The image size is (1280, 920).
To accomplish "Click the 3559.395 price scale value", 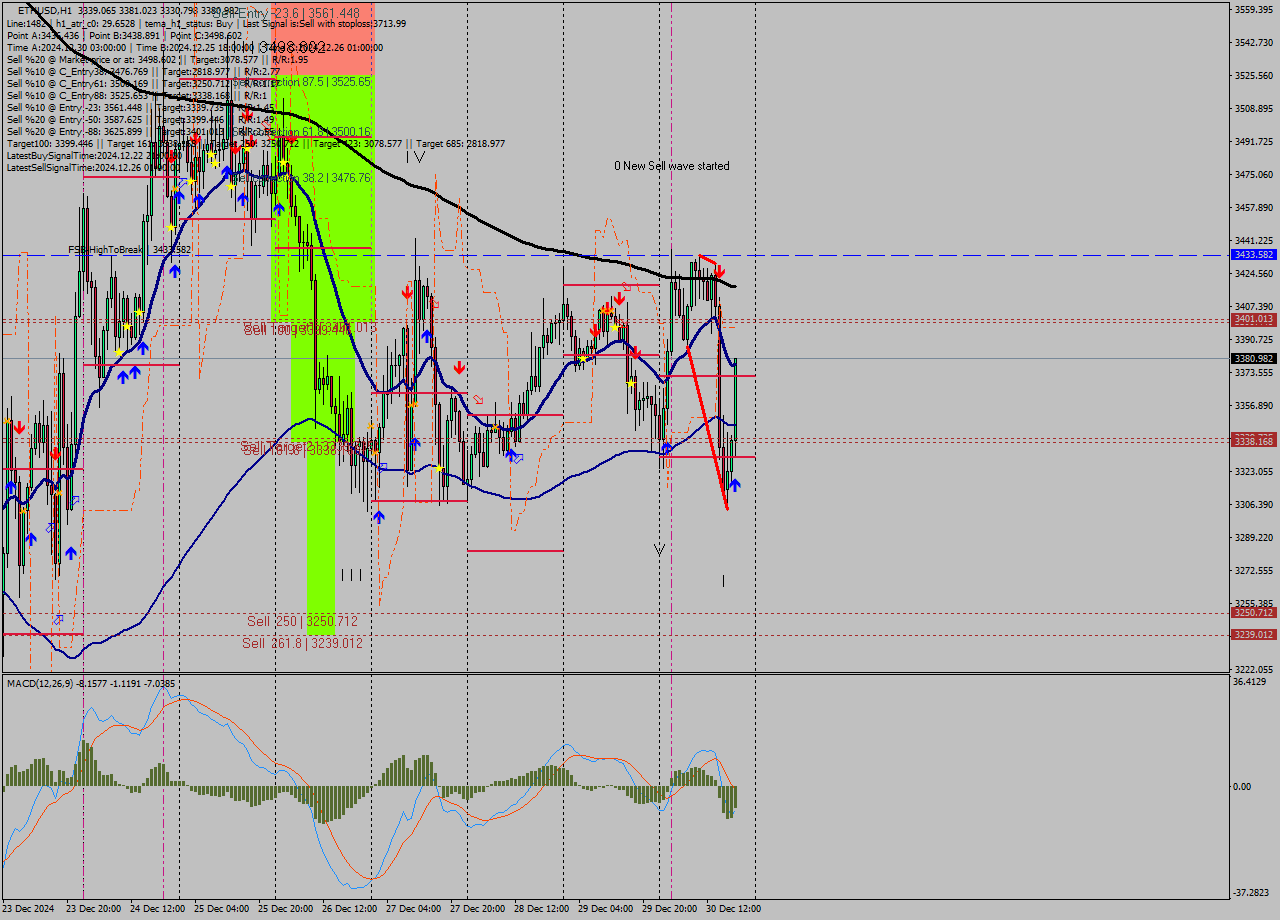I will point(1254,9).
